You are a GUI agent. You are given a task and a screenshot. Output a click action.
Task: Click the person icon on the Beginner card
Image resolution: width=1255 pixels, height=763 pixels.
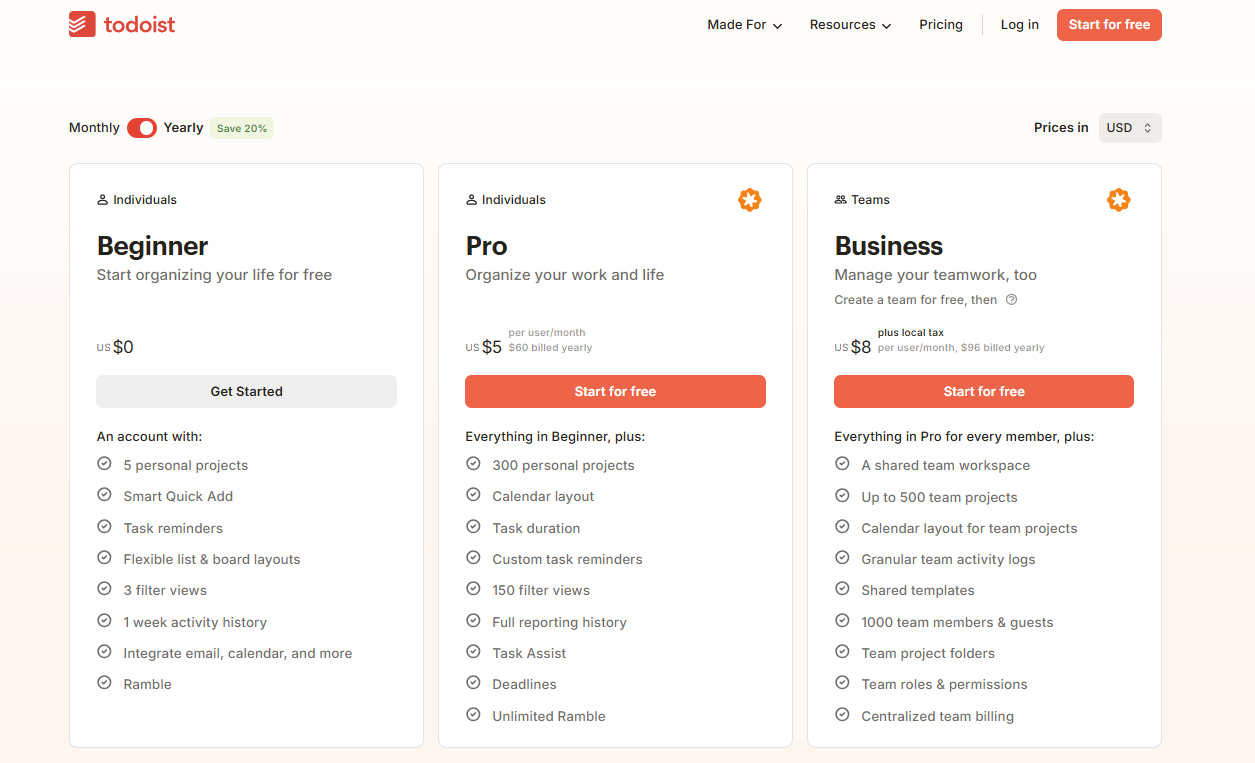(x=102, y=200)
